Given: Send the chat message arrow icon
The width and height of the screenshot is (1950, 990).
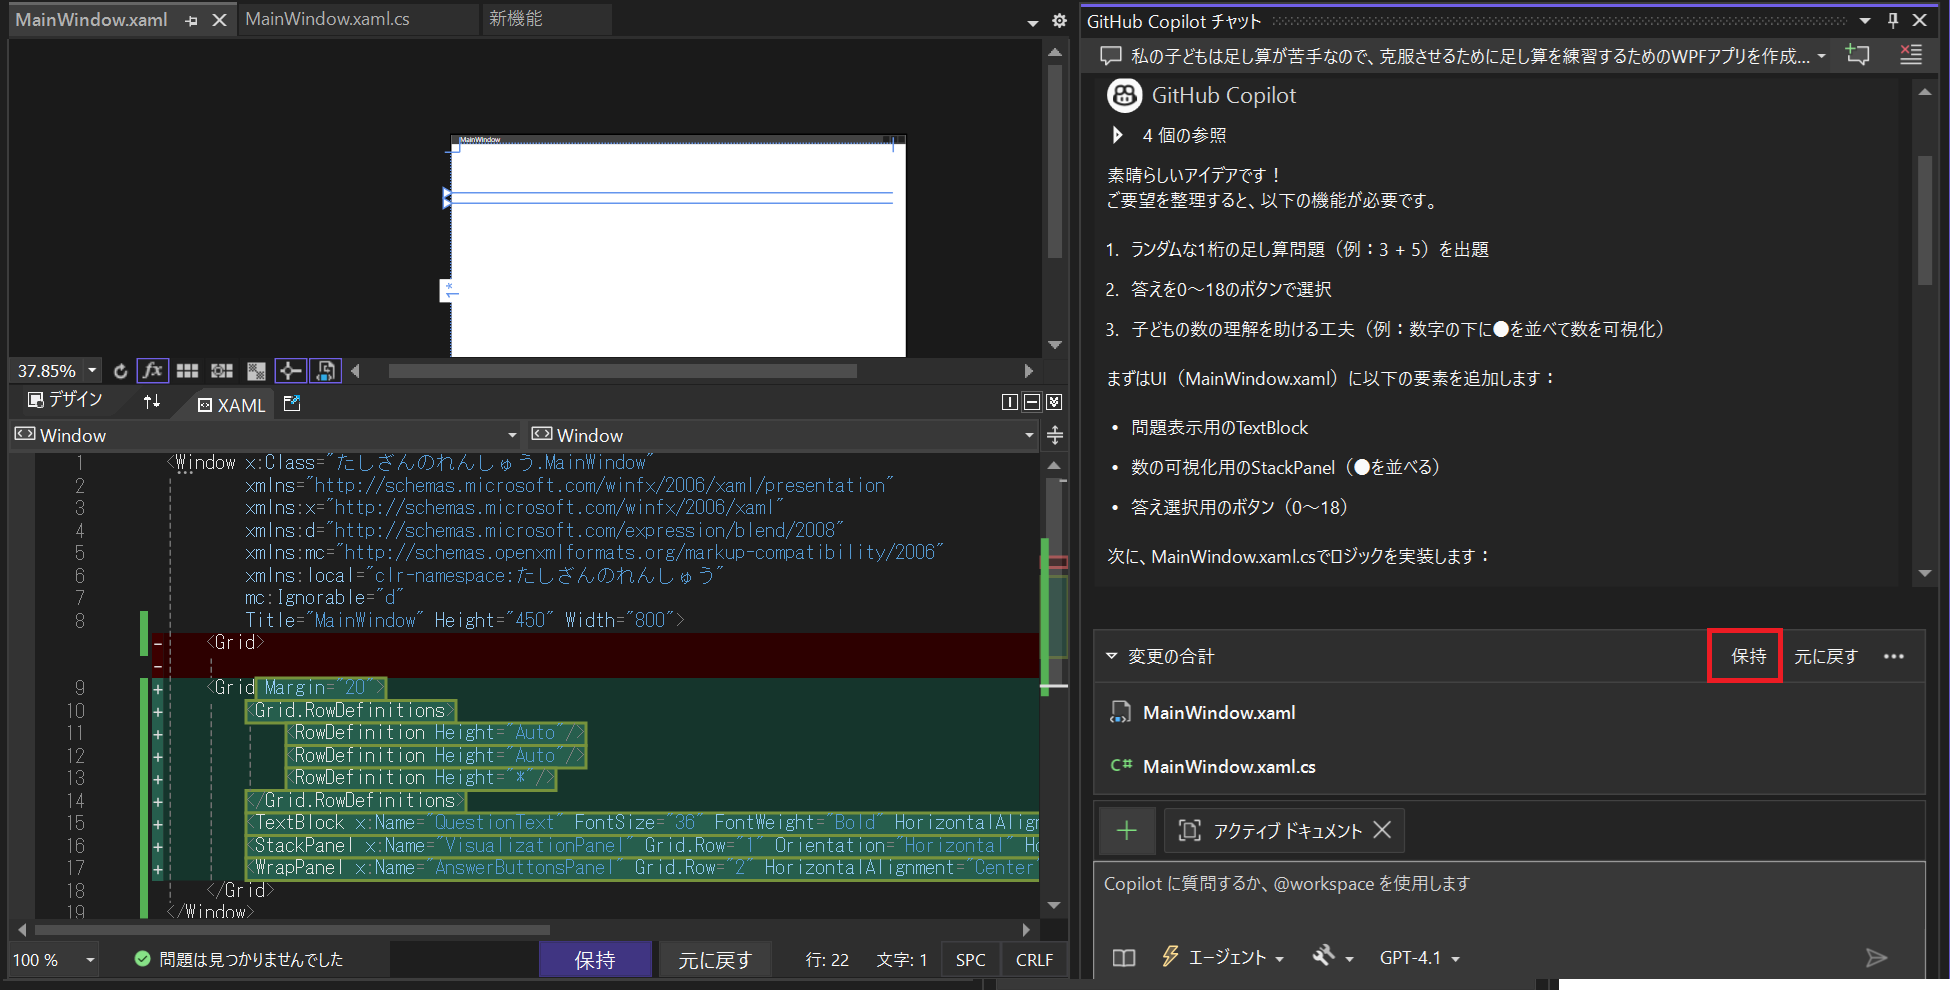Looking at the screenshot, I should [x=1876, y=958].
